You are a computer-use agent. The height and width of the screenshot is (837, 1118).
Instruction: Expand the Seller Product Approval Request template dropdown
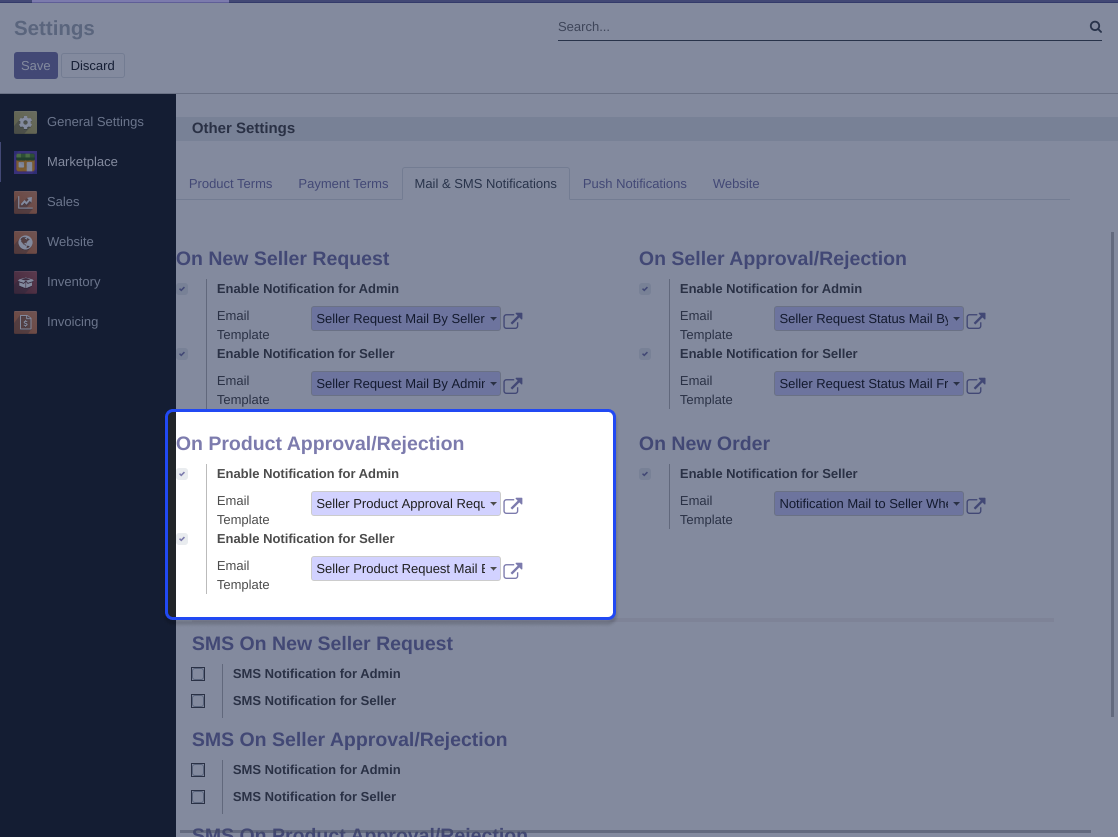405,504
